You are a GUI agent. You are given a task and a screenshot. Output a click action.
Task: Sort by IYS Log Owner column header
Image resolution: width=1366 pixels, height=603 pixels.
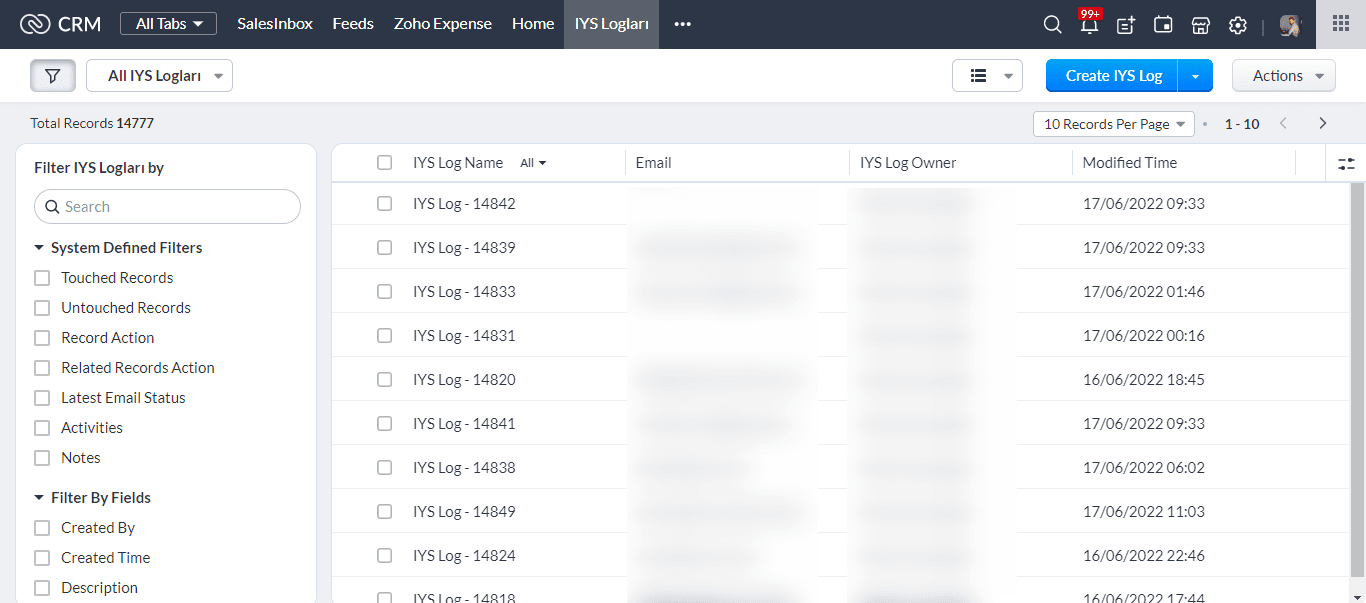point(908,163)
